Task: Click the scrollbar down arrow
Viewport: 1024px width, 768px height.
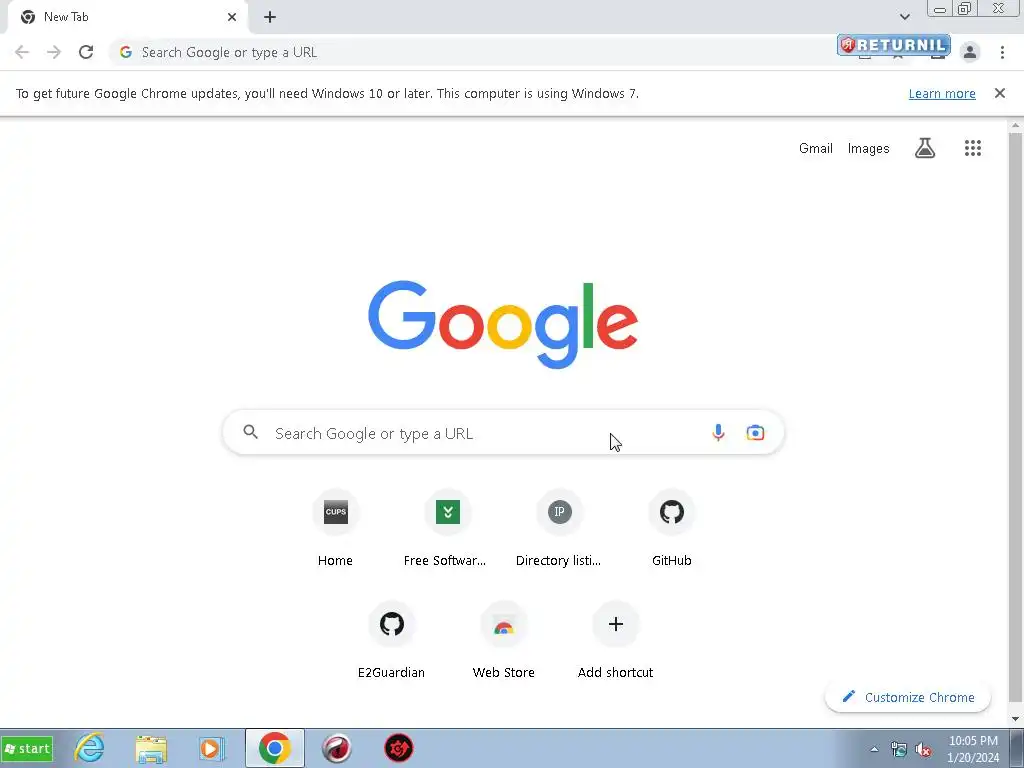Action: [x=1015, y=719]
